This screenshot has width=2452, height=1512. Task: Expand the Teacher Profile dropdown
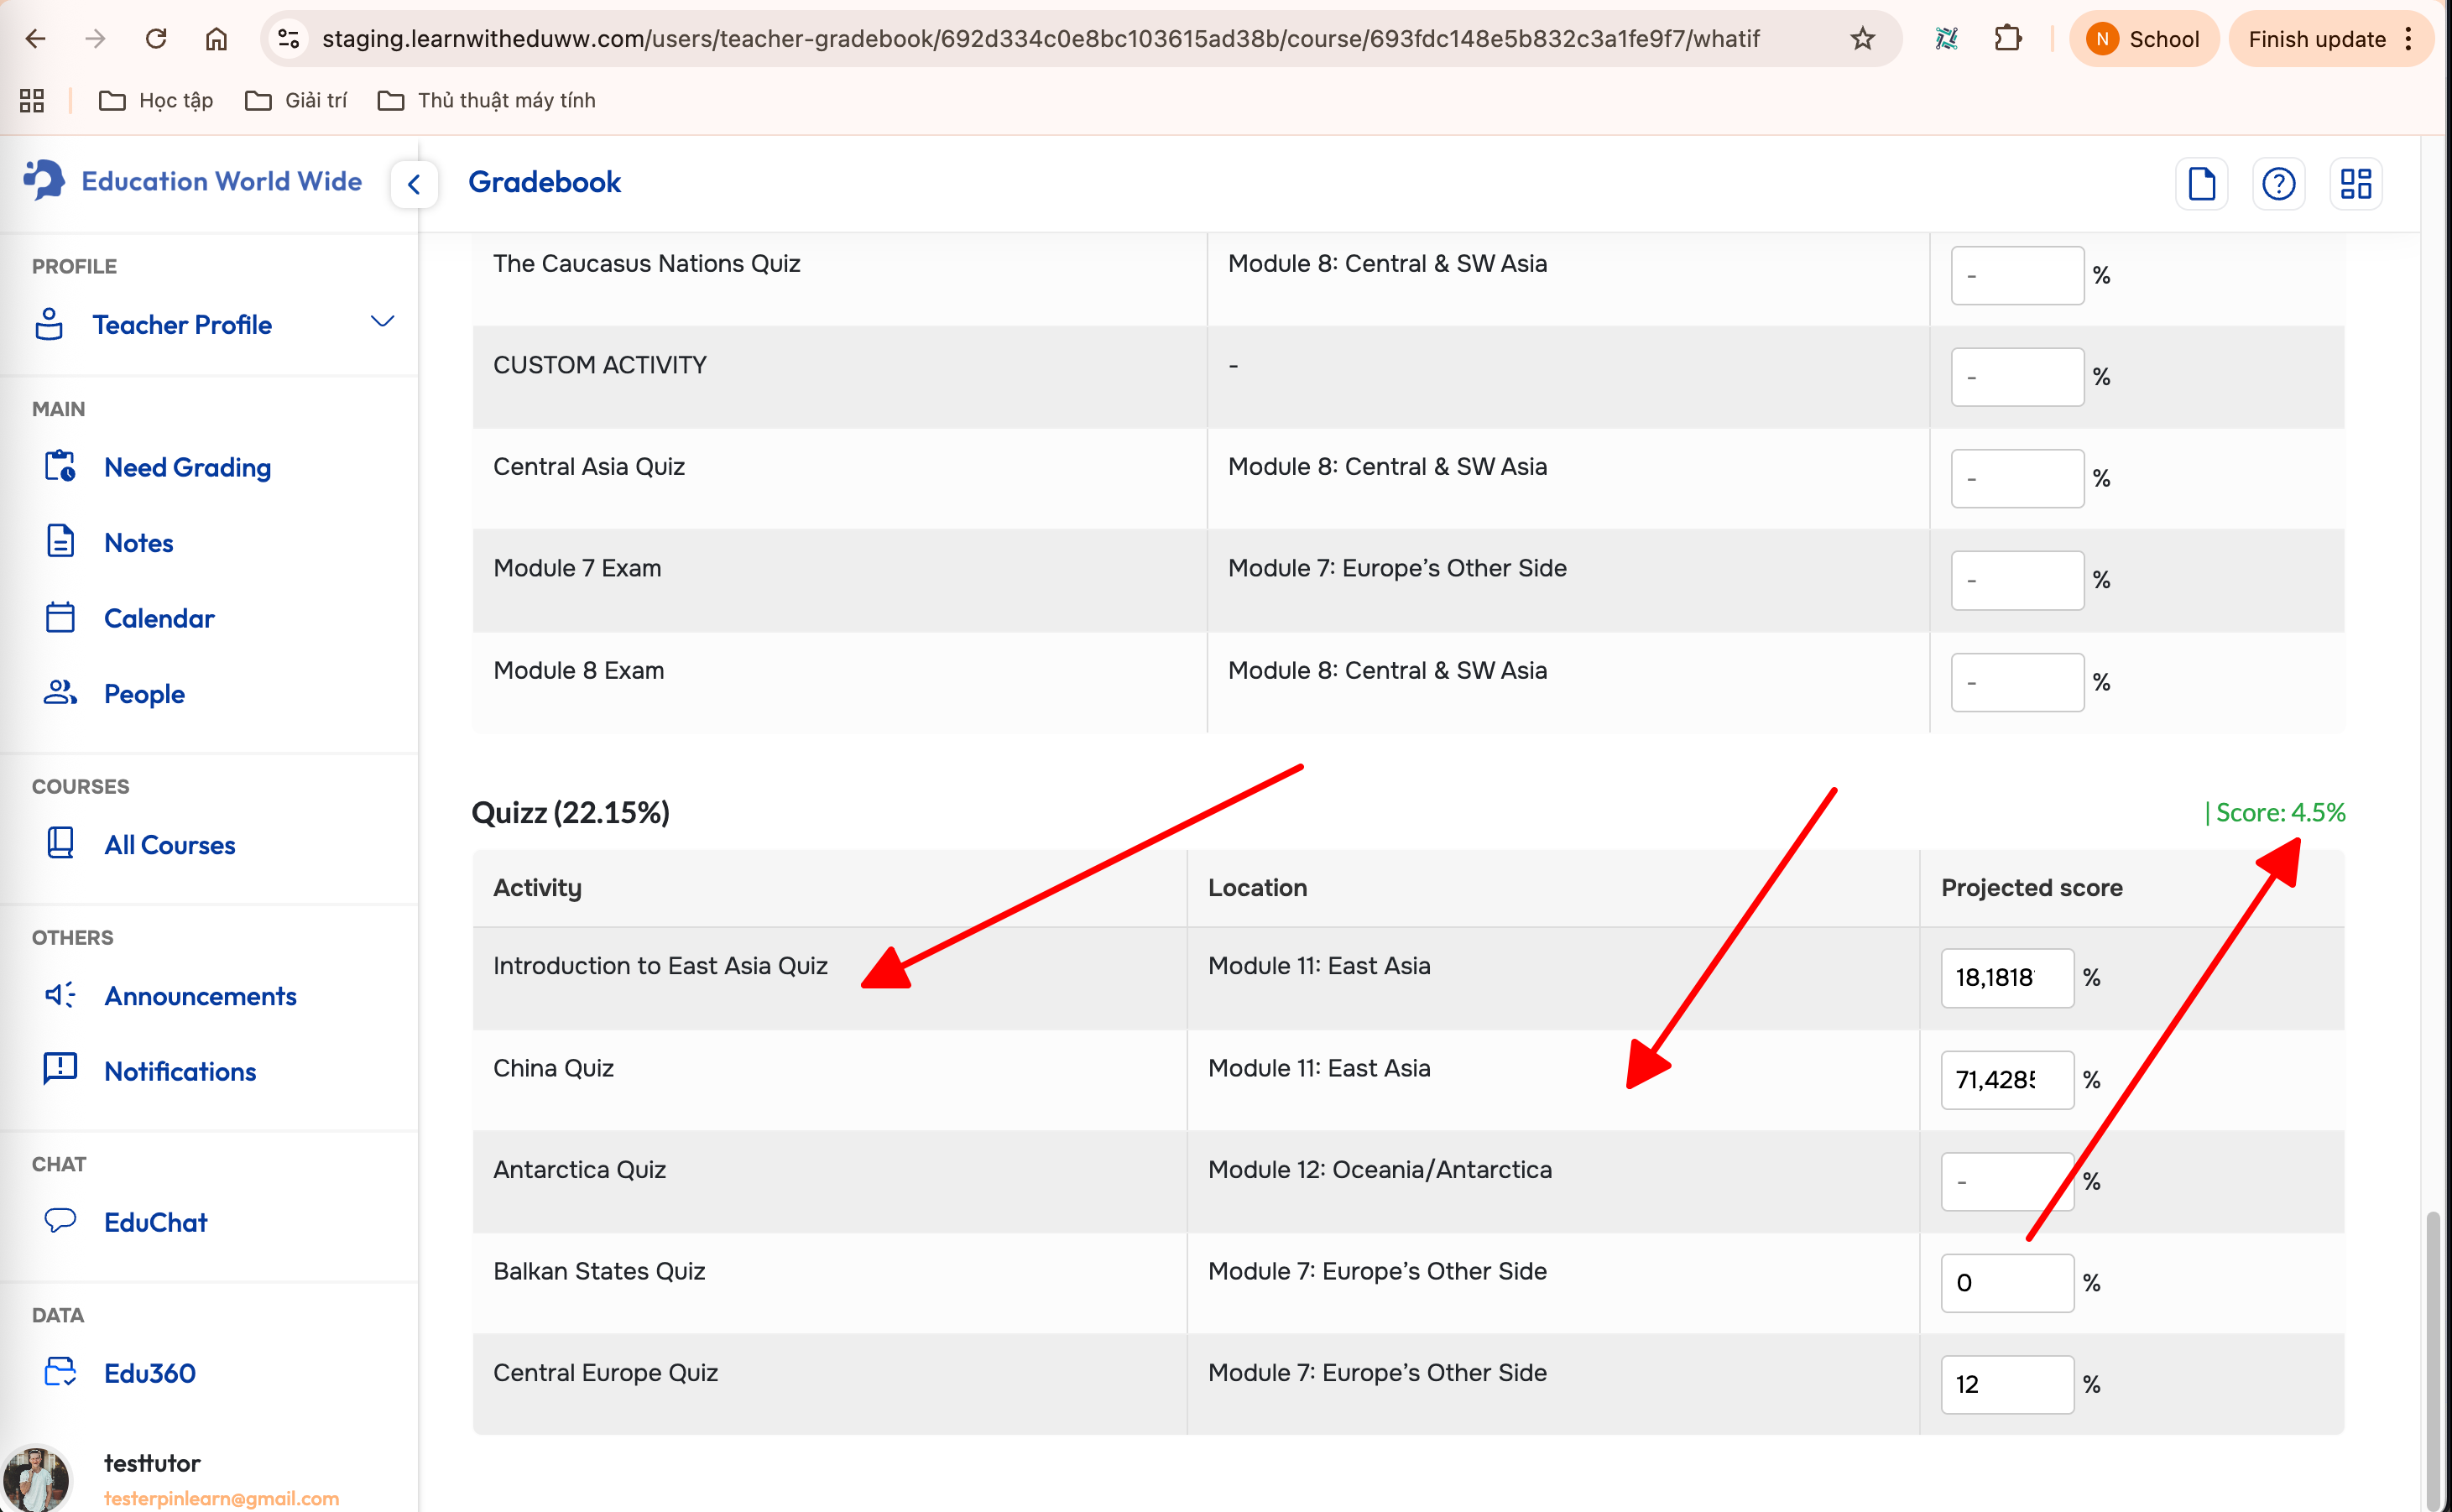(382, 322)
